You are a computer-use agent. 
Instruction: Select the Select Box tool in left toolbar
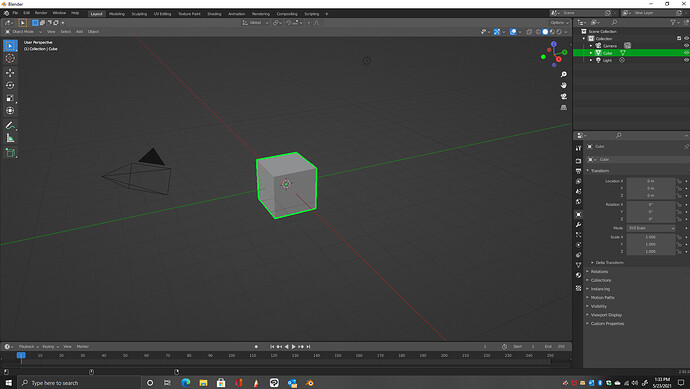pyautogui.click(x=10, y=46)
